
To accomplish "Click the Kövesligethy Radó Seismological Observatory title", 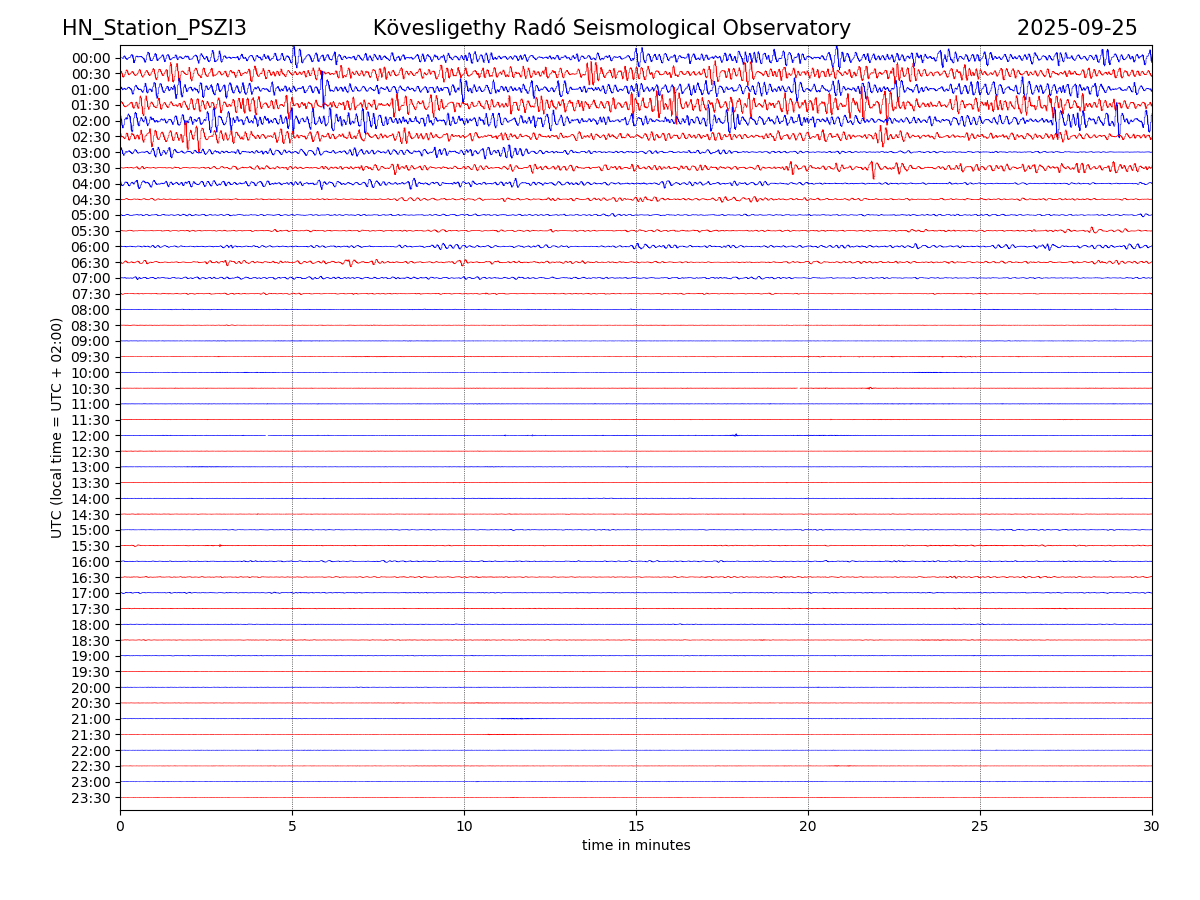I will pyautogui.click(x=611, y=28).
